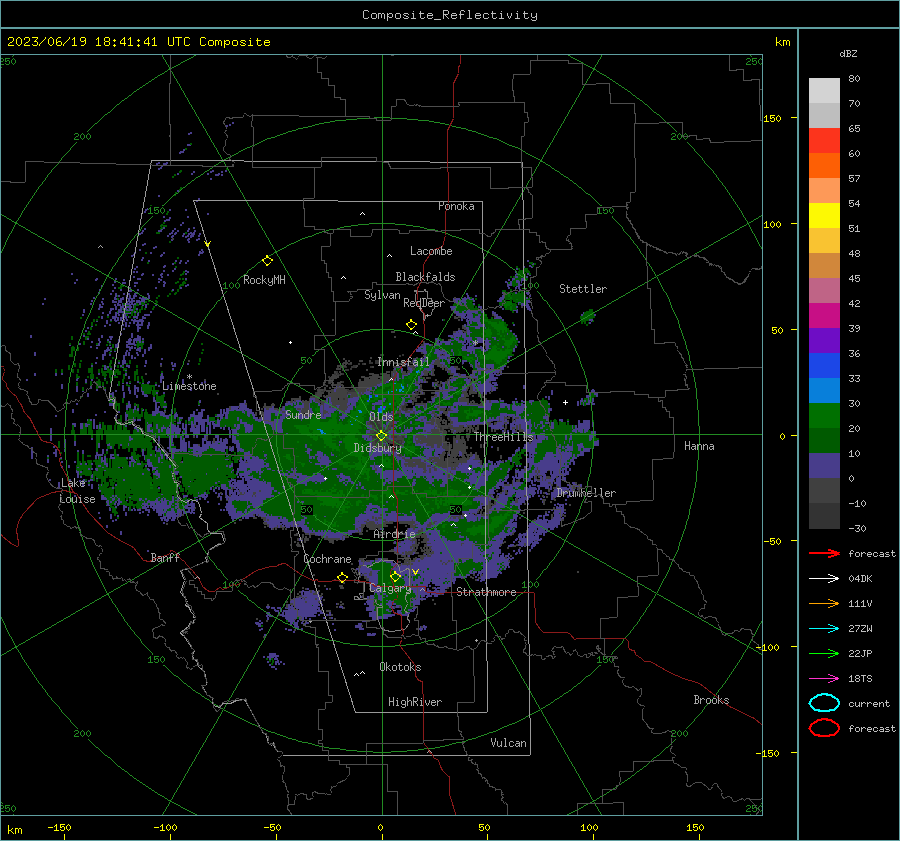This screenshot has width=900, height=841.
Task: Click the cyan current ellipse icon
Action: point(824,703)
